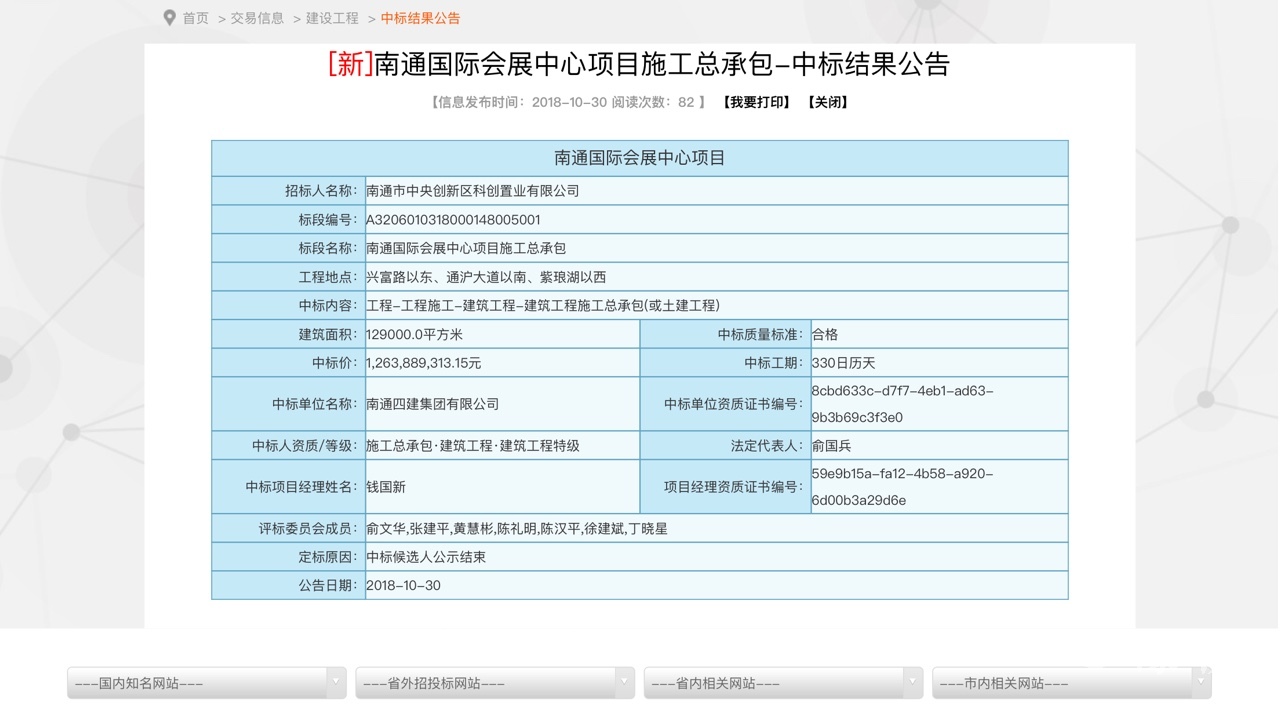Click the 标段编号 value A3206010318000148005001
The width and height of the screenshot is (1280, 720).
coord(453,220)
